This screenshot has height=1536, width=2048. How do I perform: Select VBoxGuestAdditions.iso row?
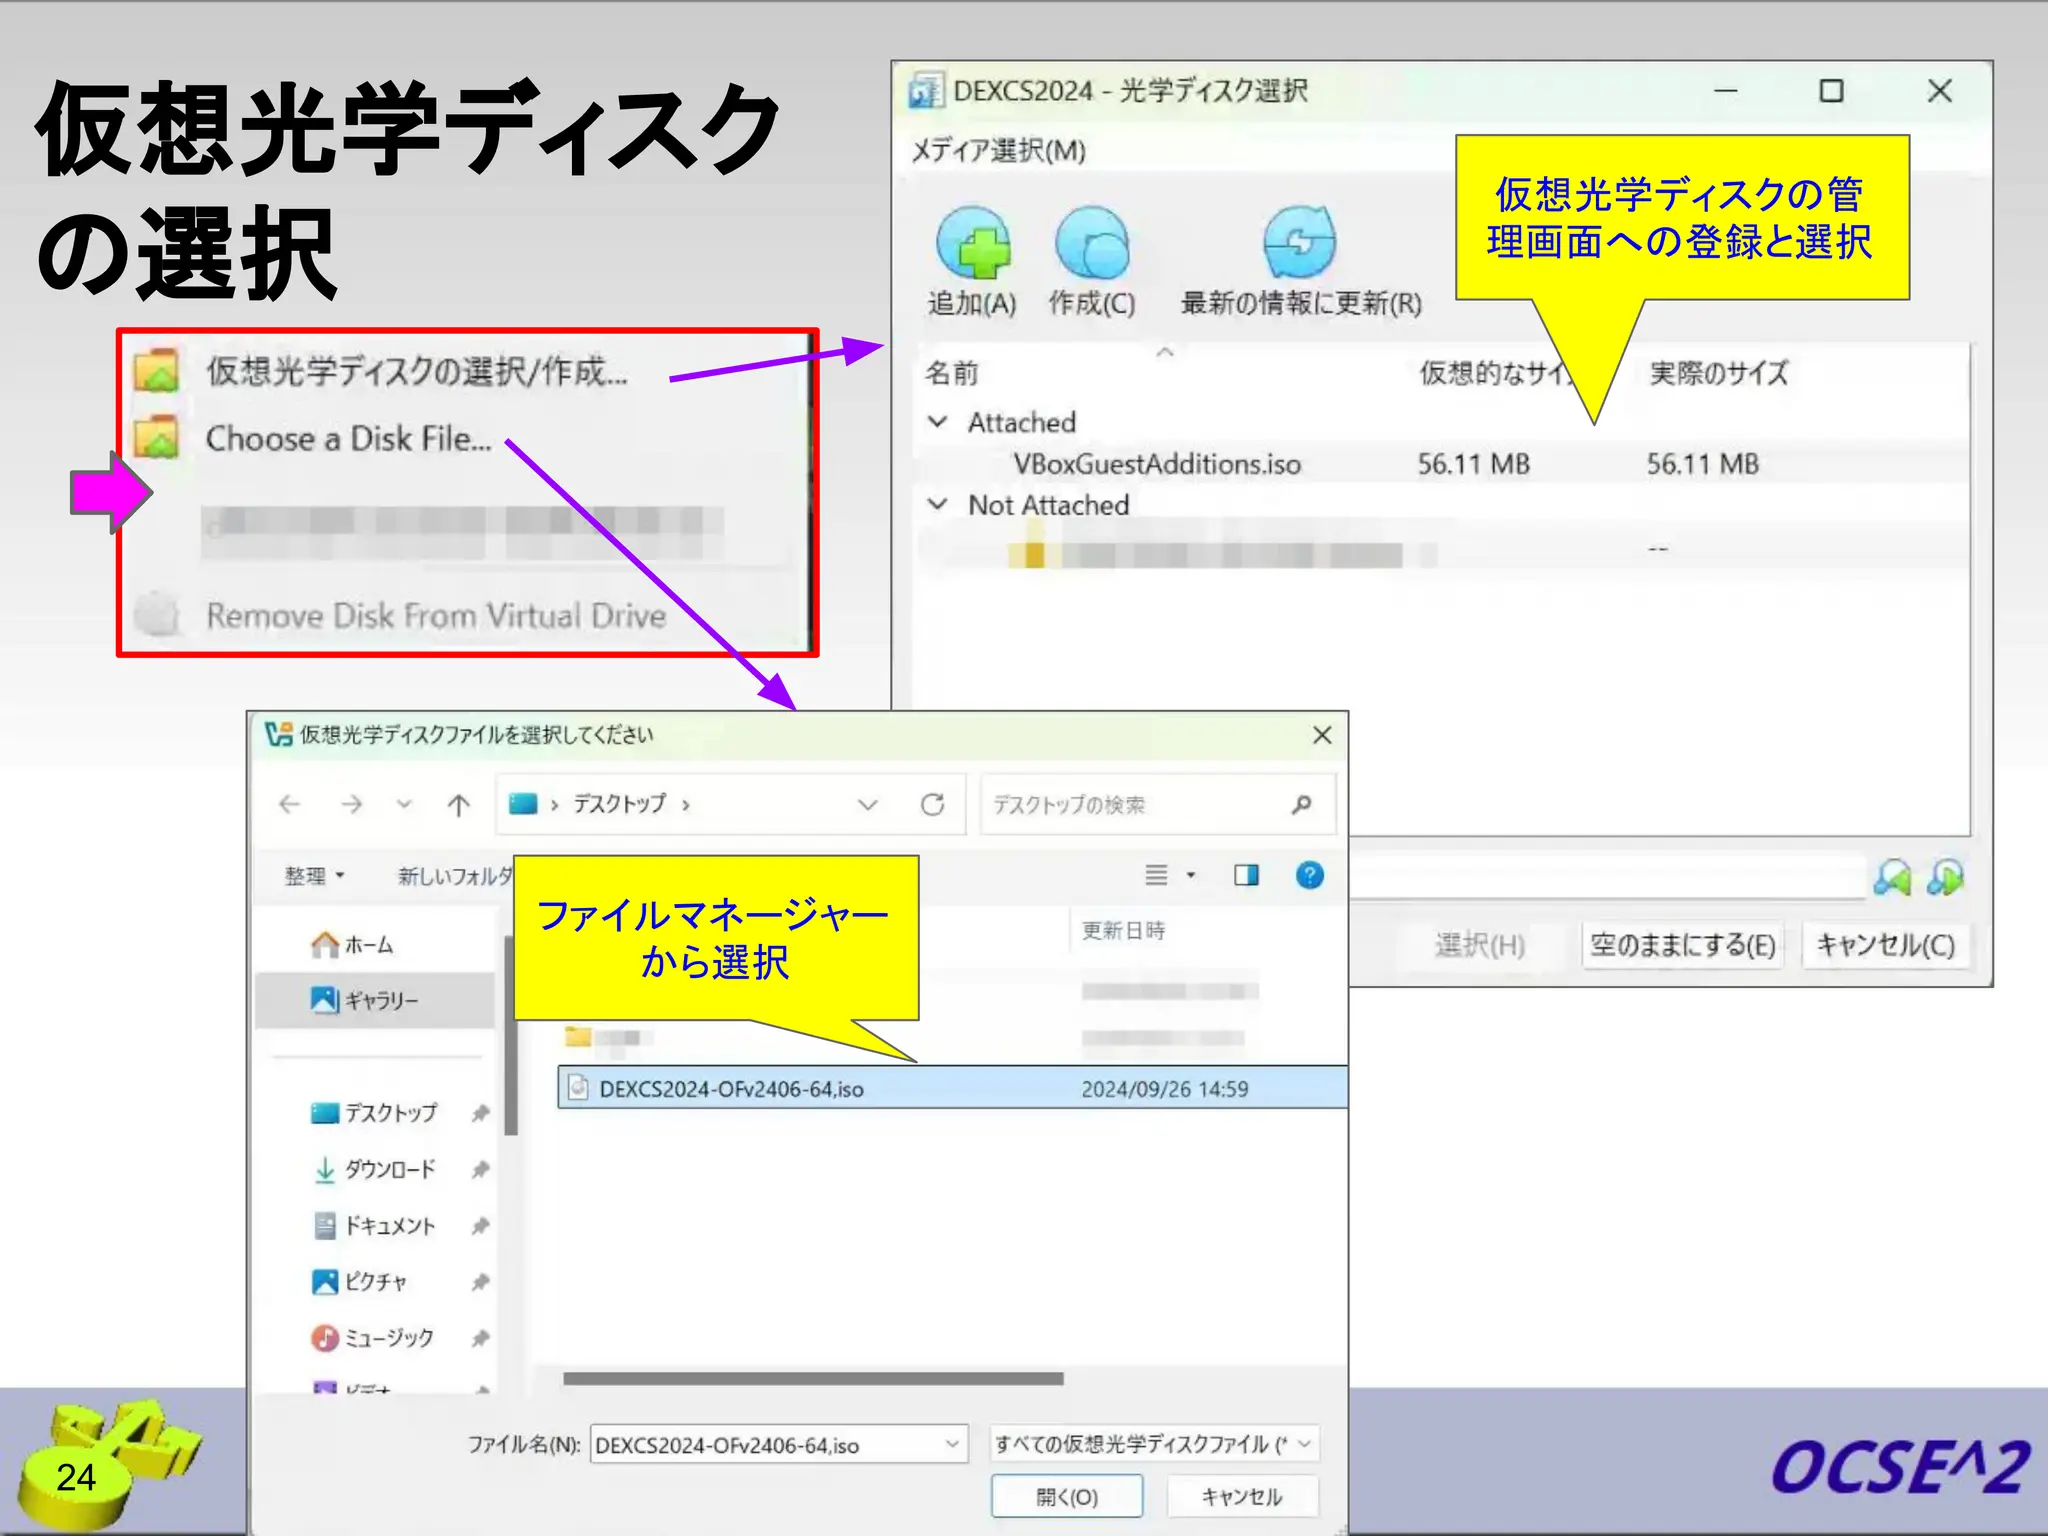click(x=1440, y=464)
